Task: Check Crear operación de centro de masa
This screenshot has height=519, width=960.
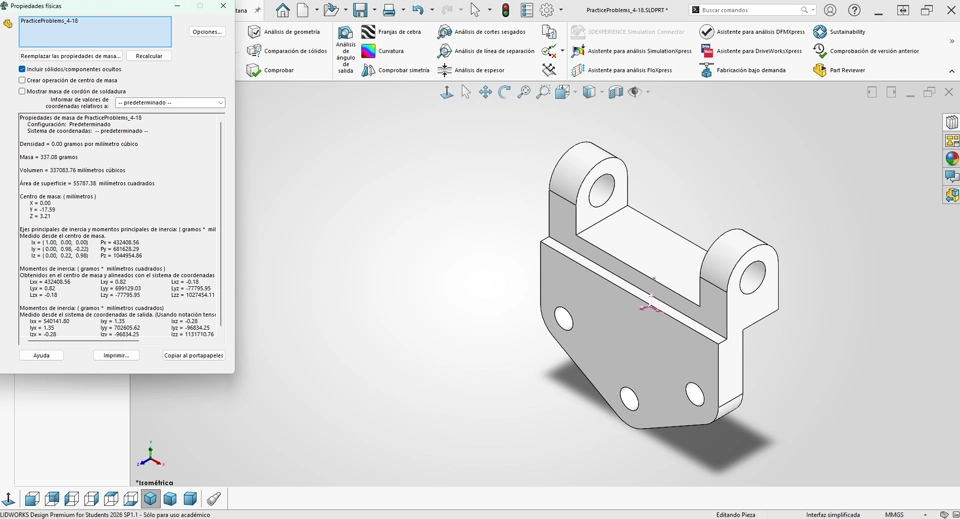Action: click(22, 80)
